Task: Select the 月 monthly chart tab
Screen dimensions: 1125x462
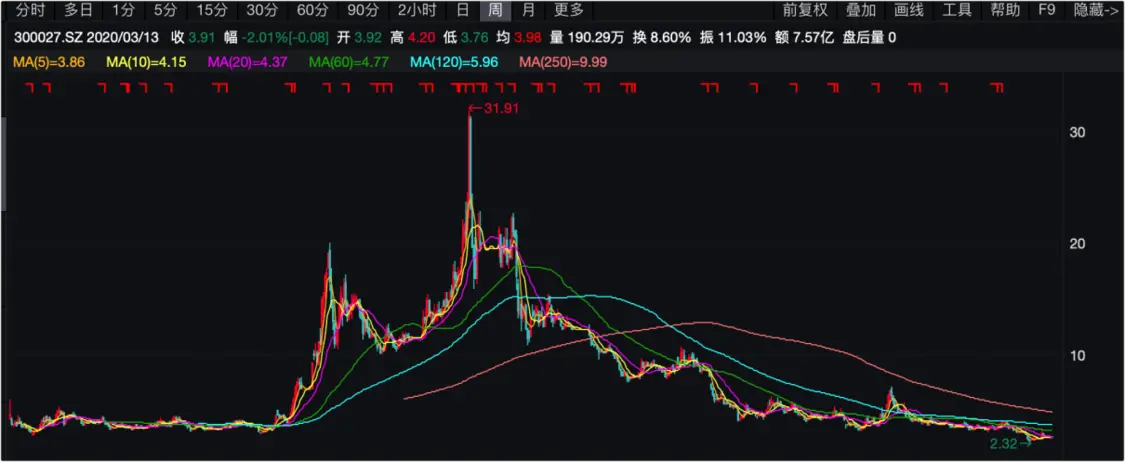Action: pyautogui.click(x=528, y=10)
